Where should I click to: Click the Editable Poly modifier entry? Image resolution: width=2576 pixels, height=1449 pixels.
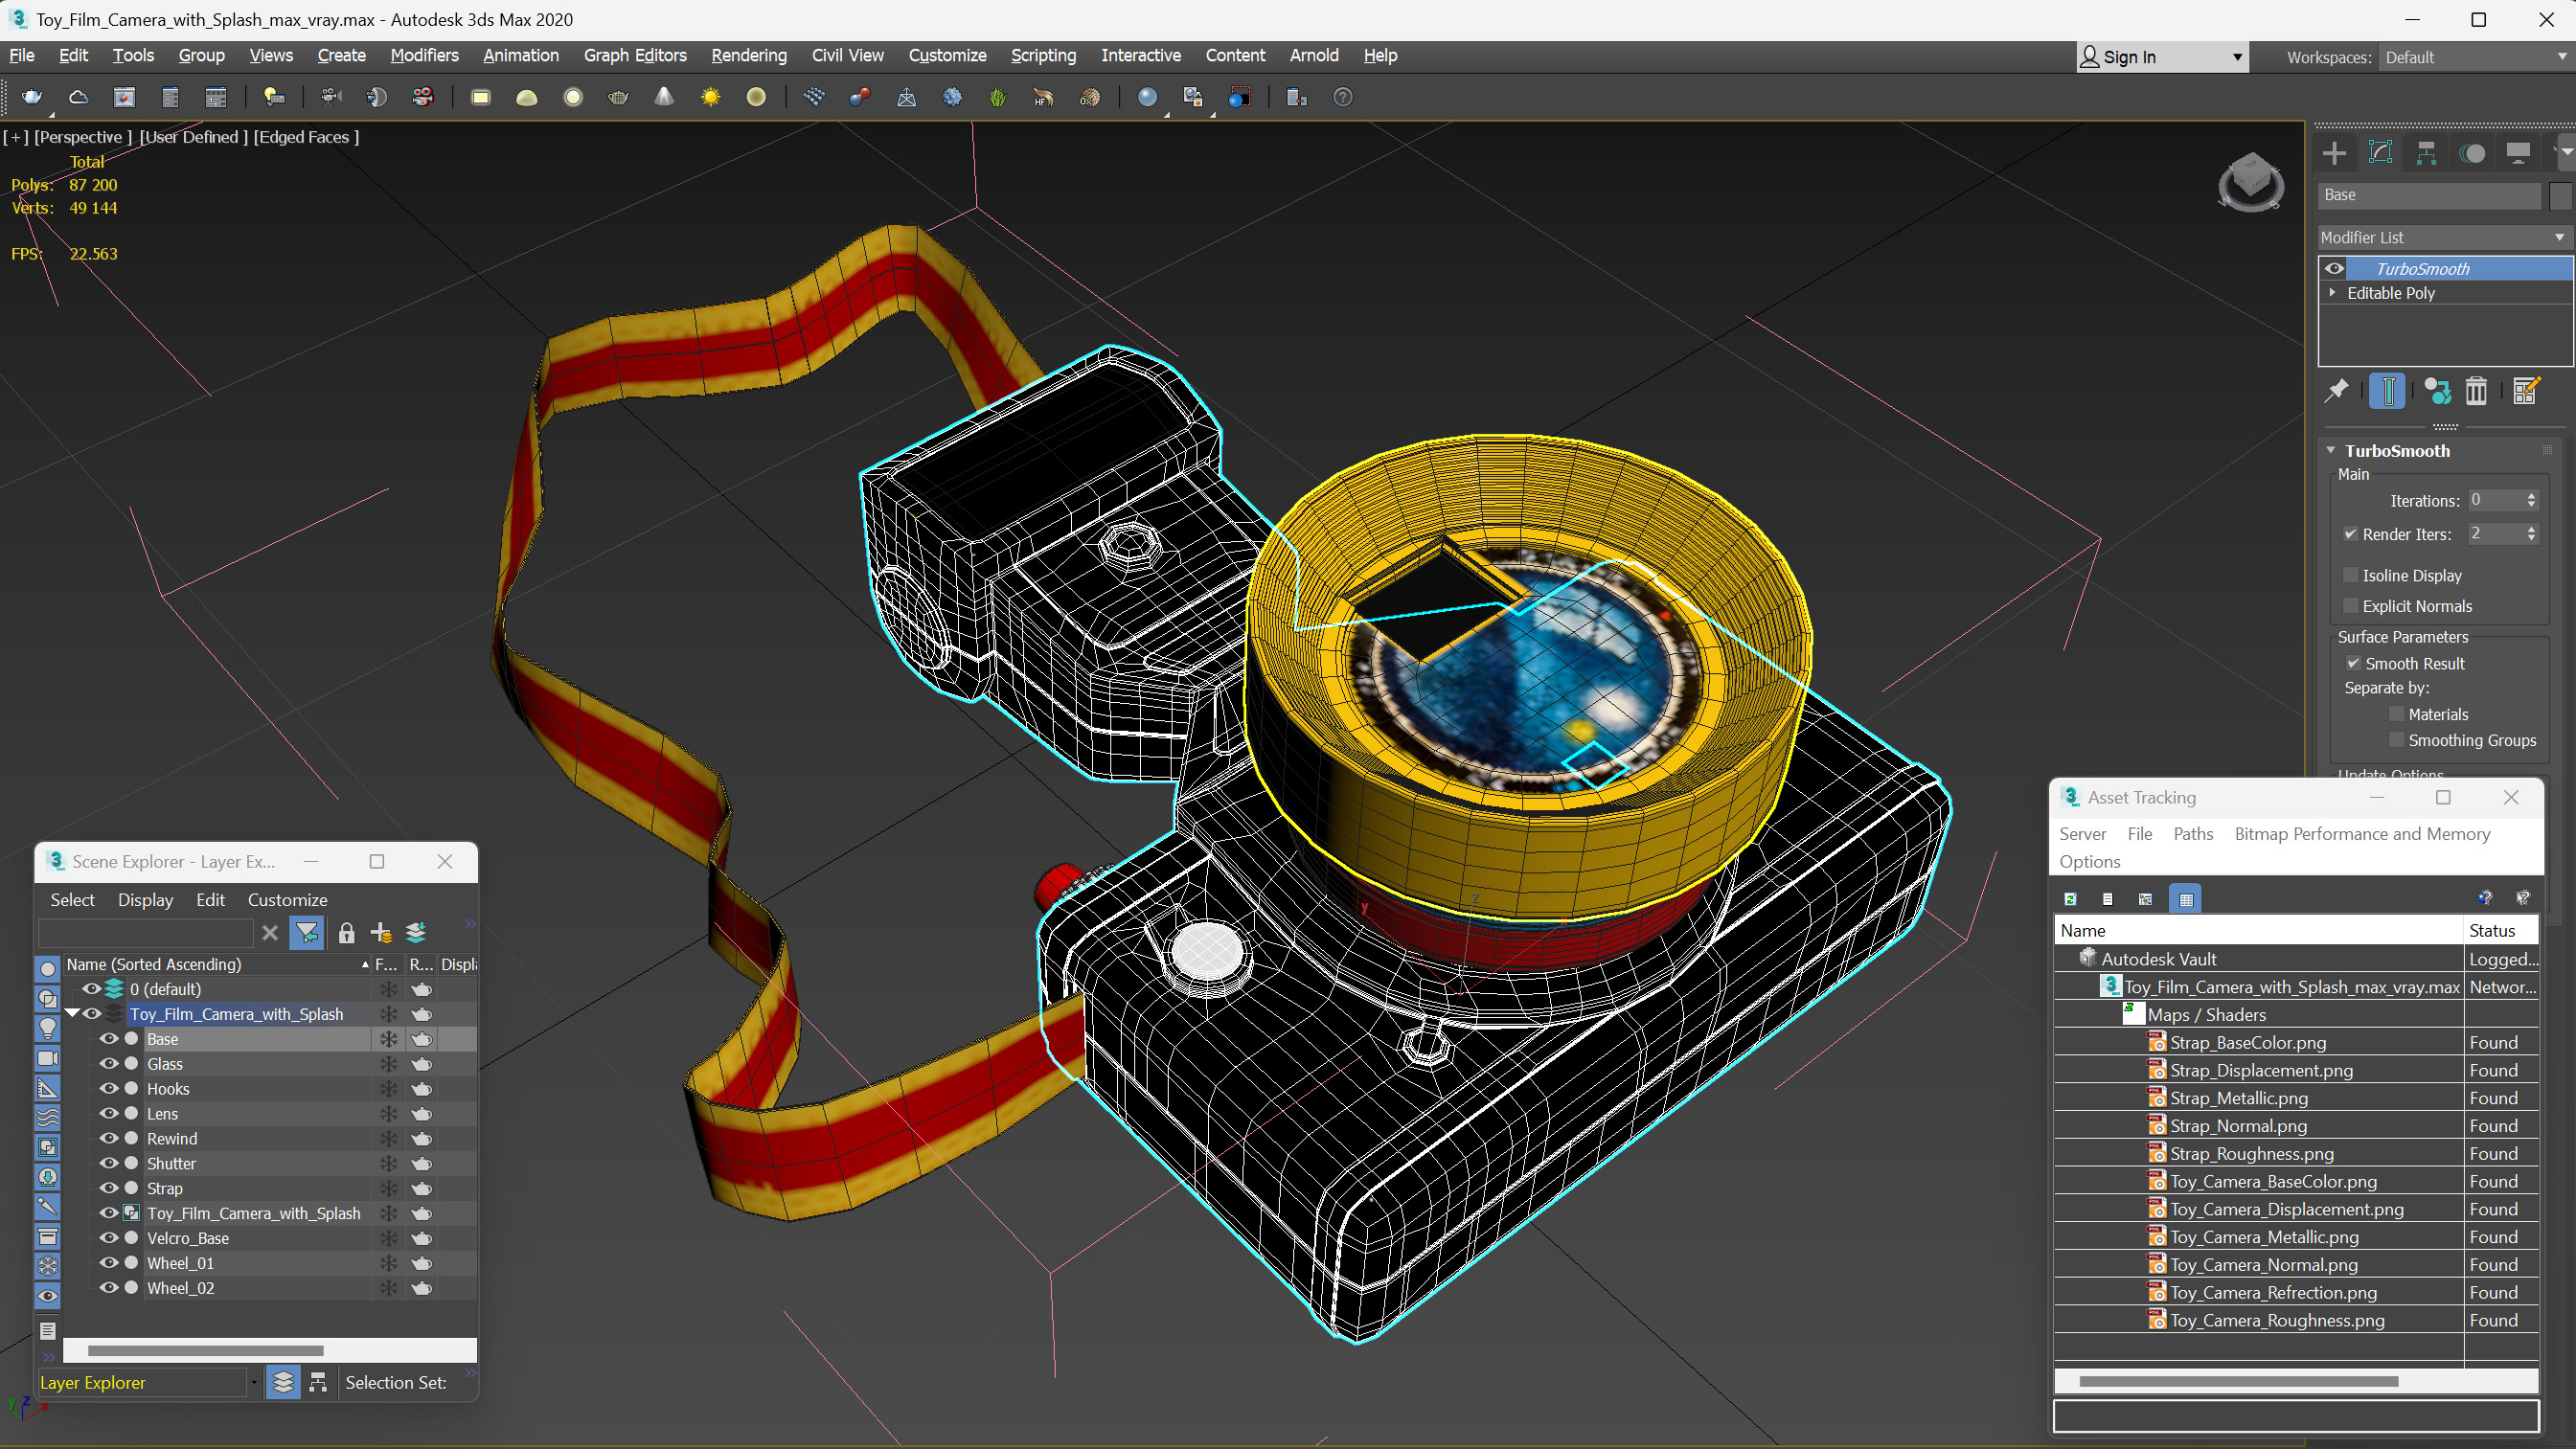(x=2392, y=294)
